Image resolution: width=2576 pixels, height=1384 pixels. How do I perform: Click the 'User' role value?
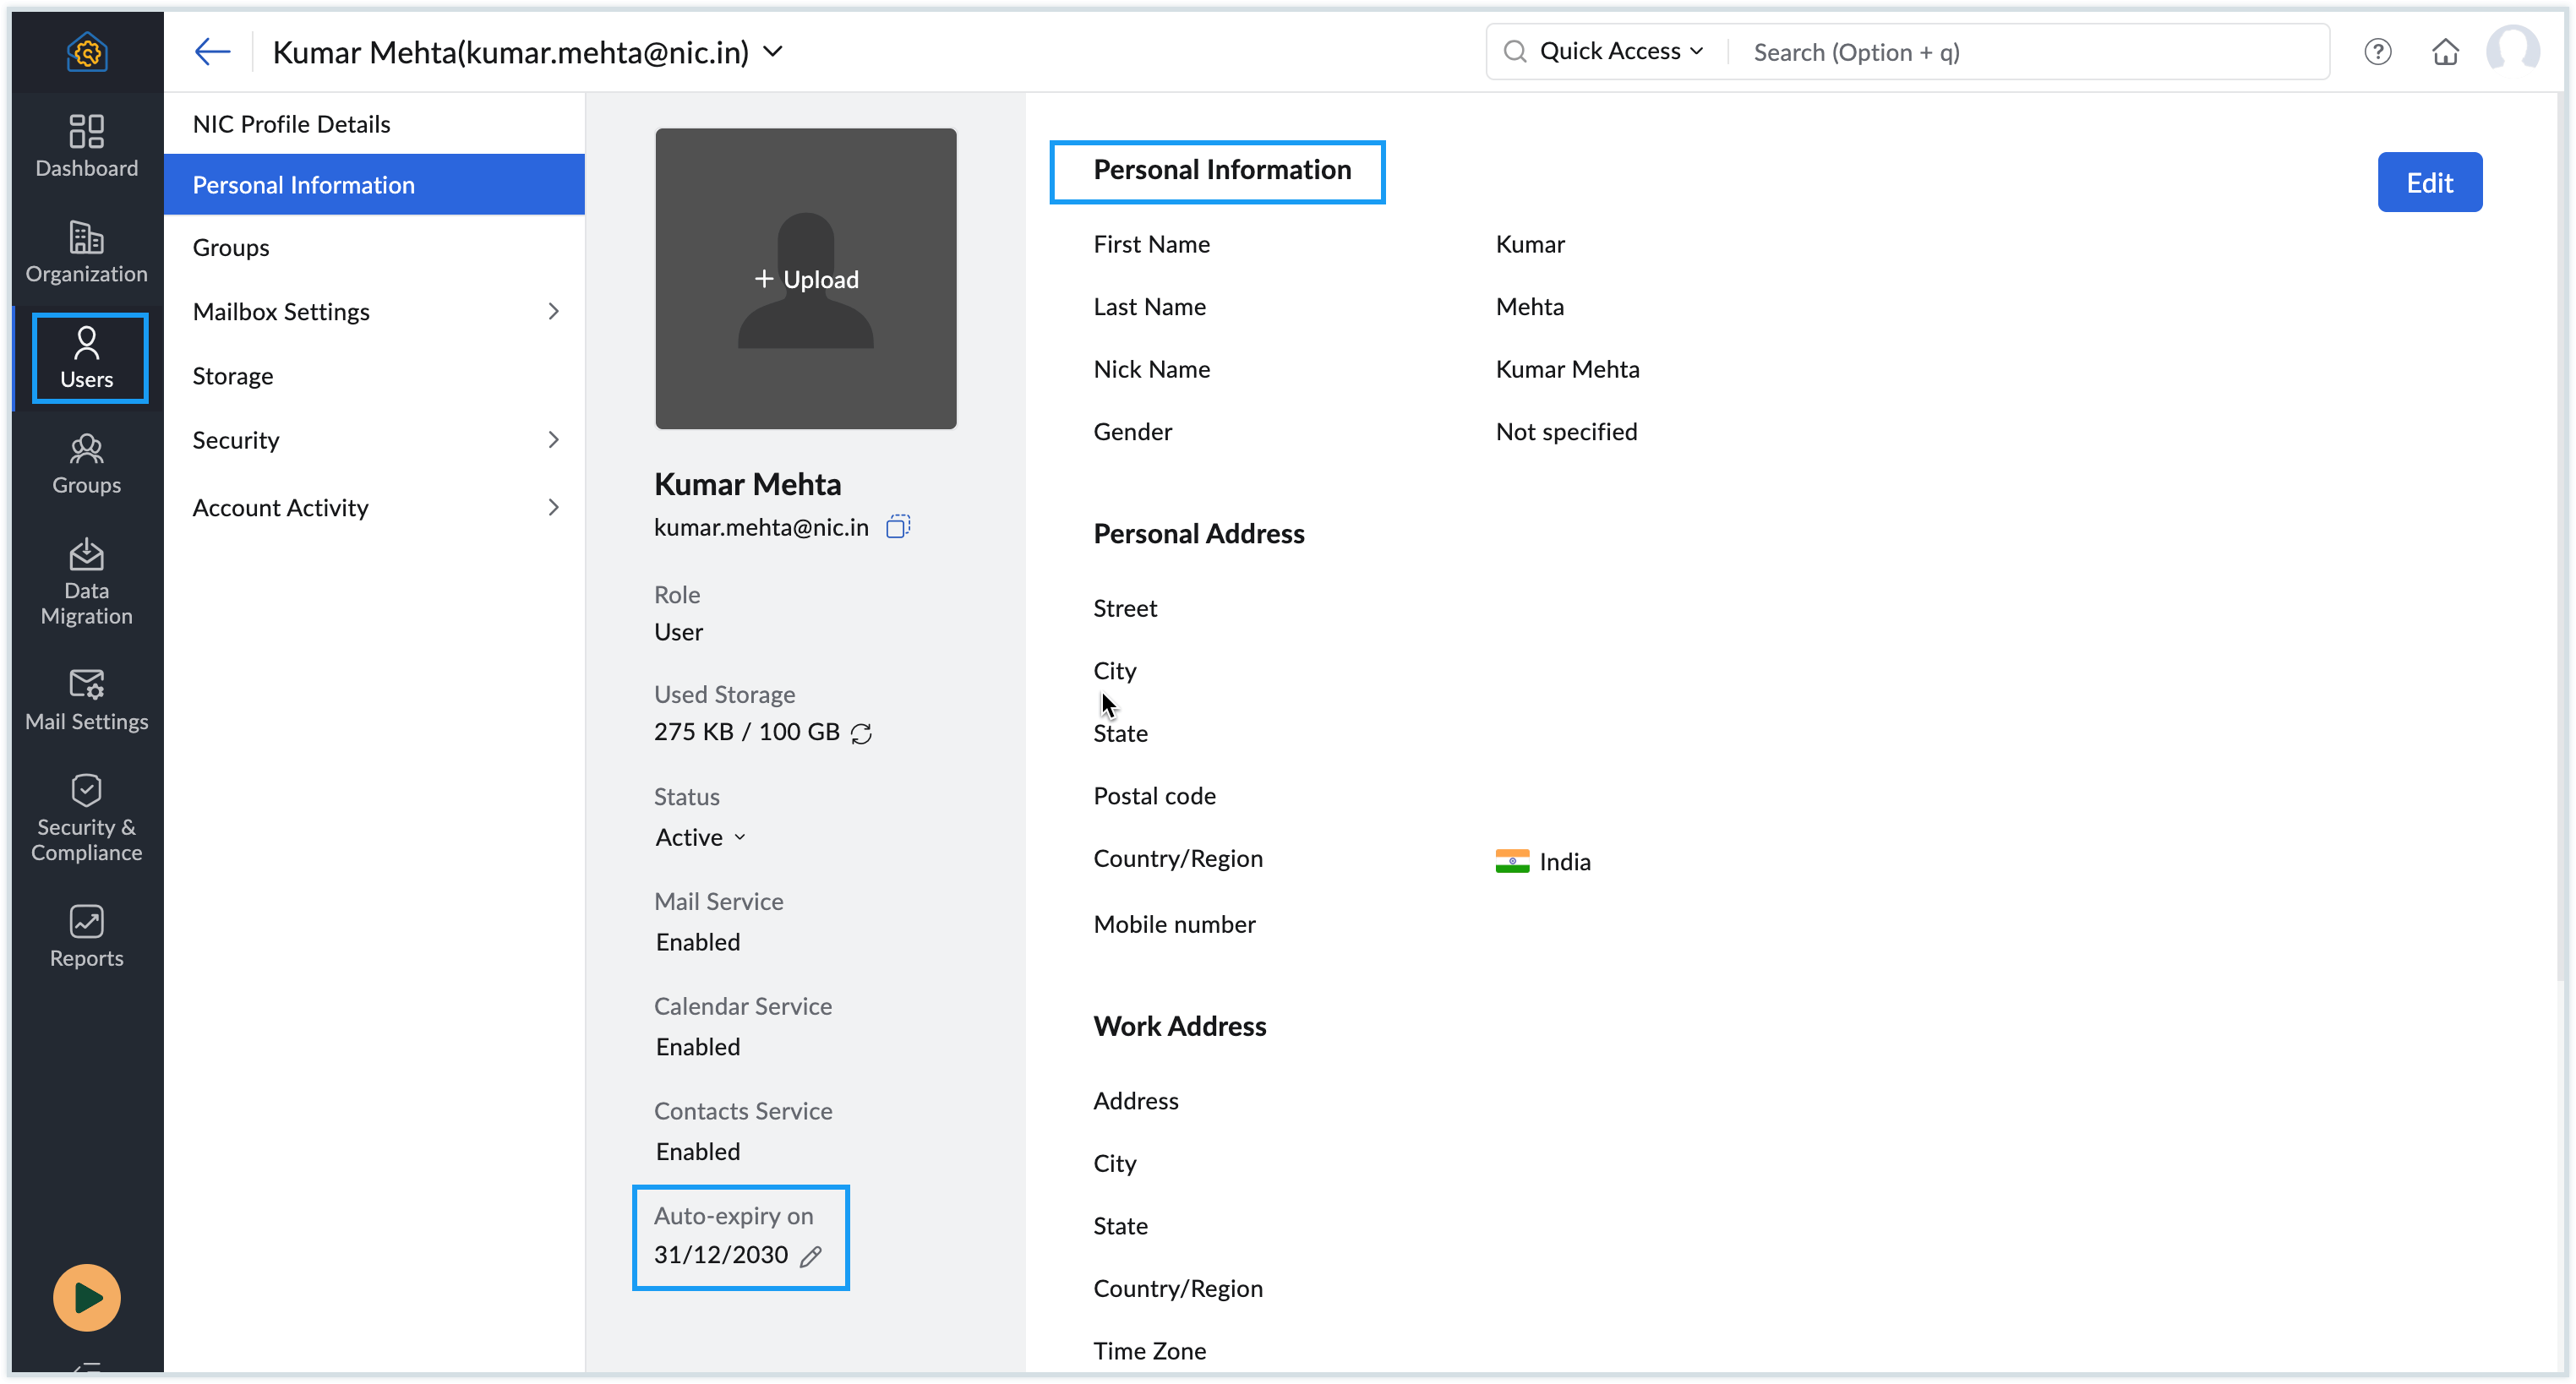[678, 632]
